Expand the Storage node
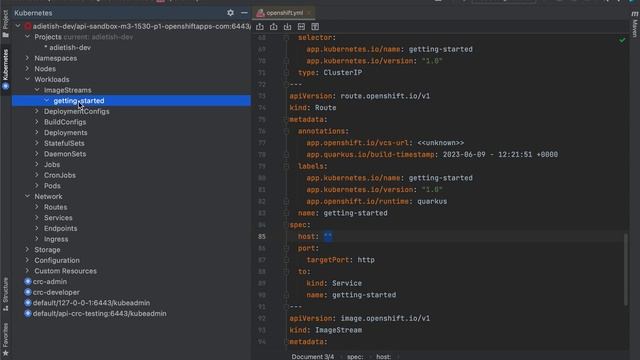Viewport: 640px width, 360px height. (27, 249)
